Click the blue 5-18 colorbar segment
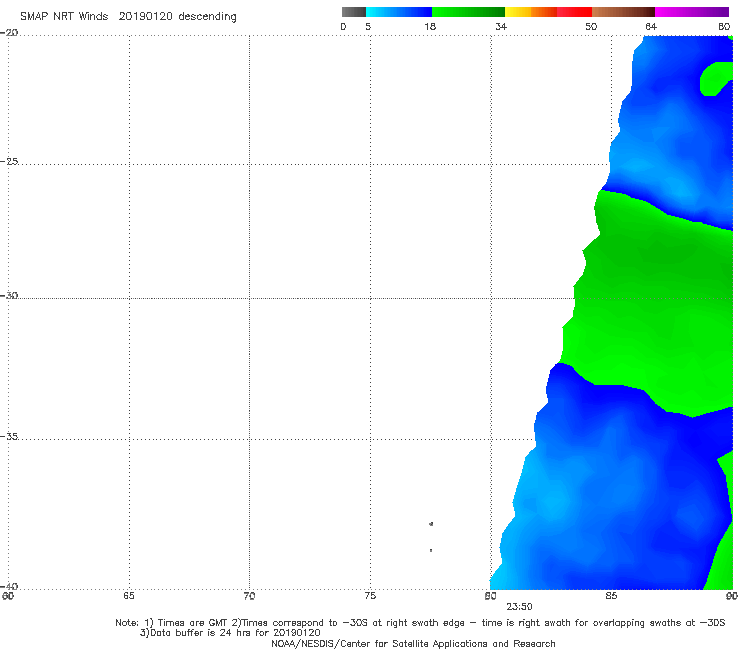 [399, 12]
